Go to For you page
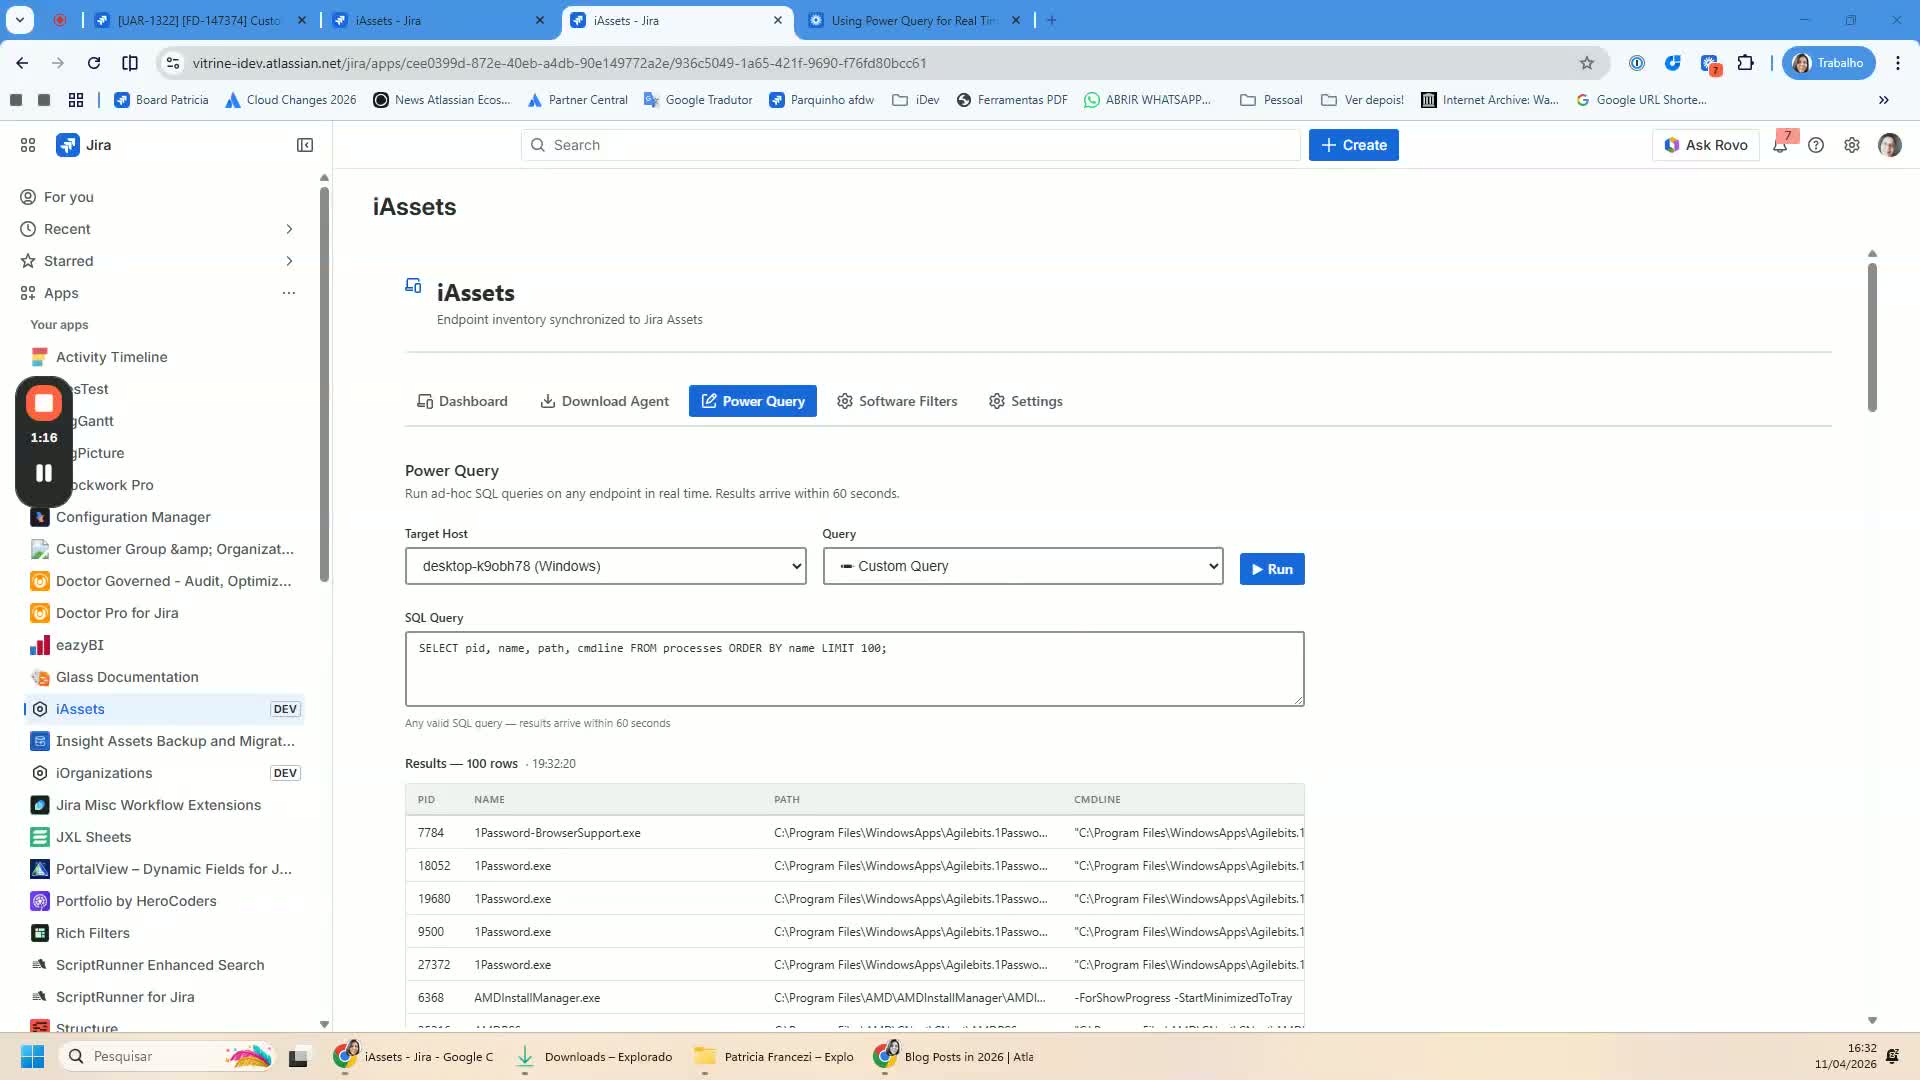 [69, 197]
